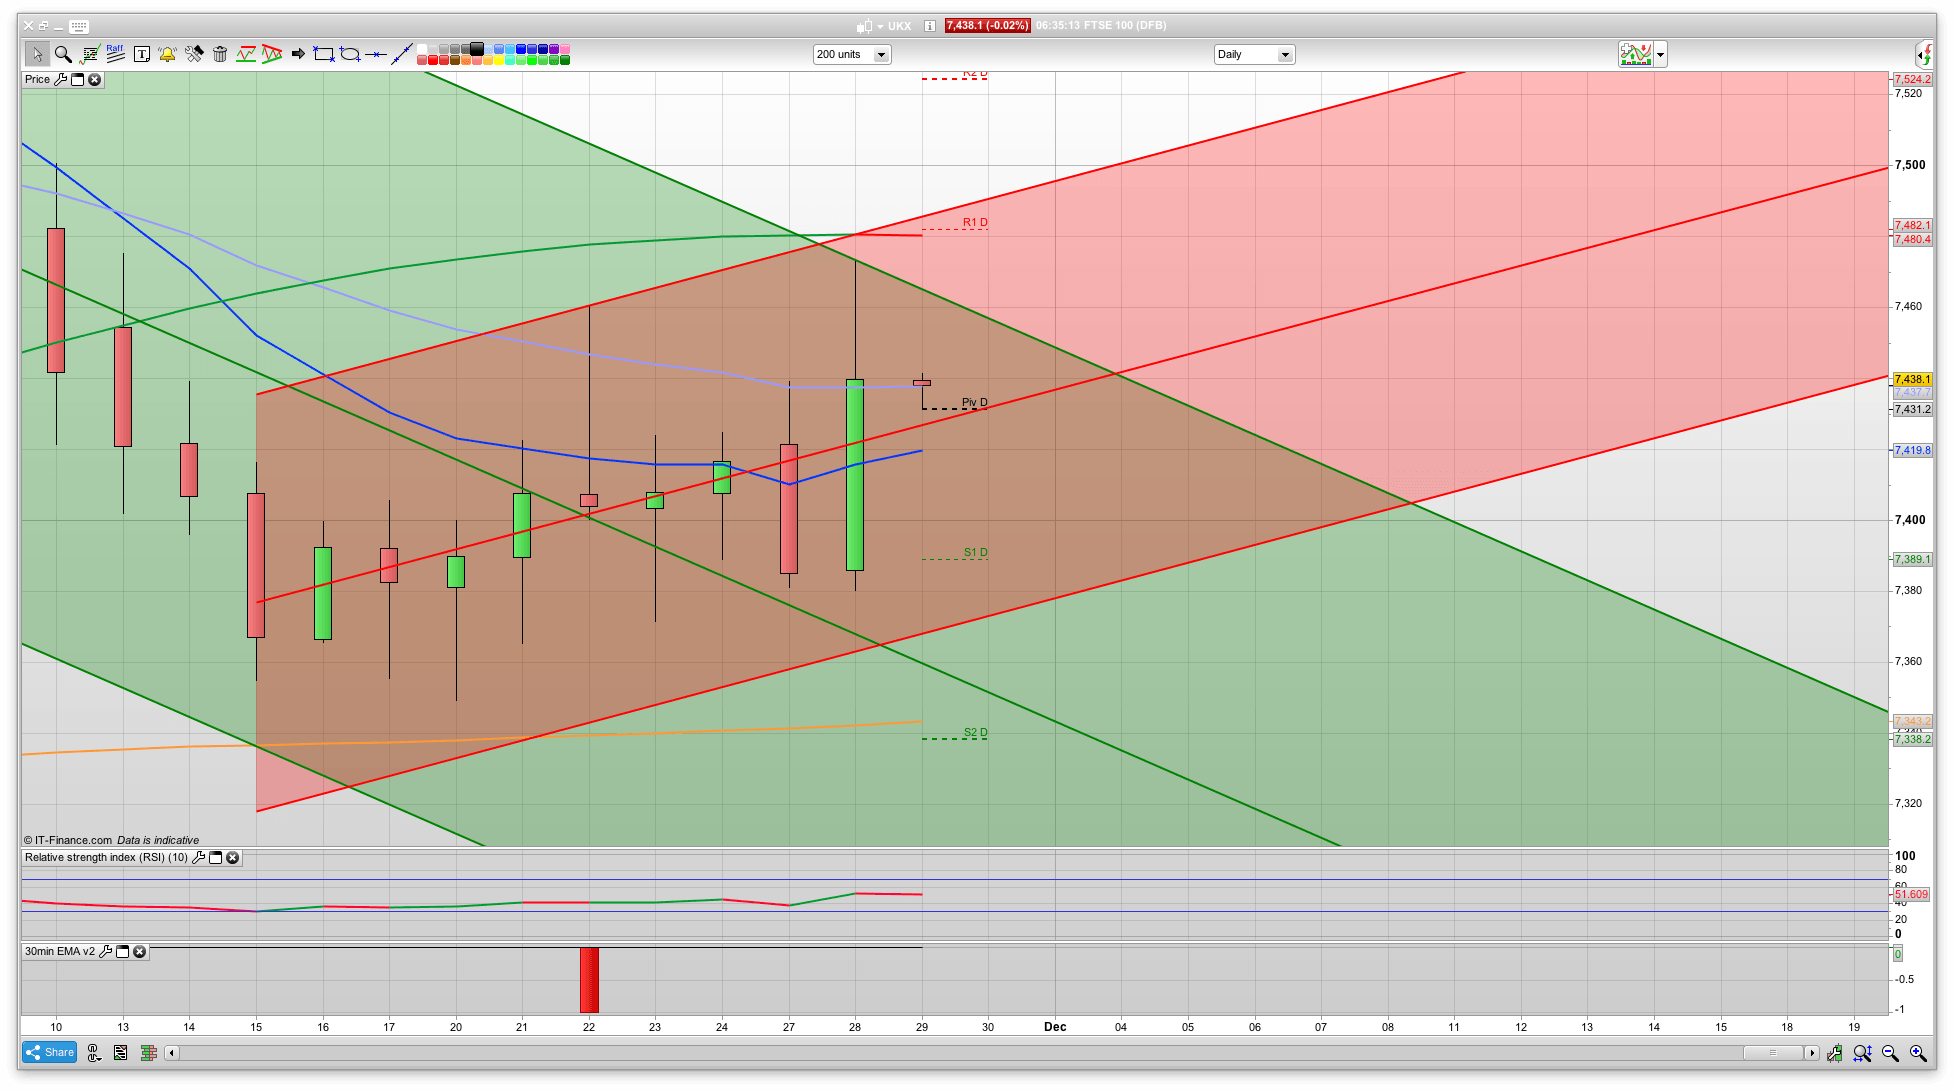
Task: Select the cursor pointer tool
Action: point(37,54)
